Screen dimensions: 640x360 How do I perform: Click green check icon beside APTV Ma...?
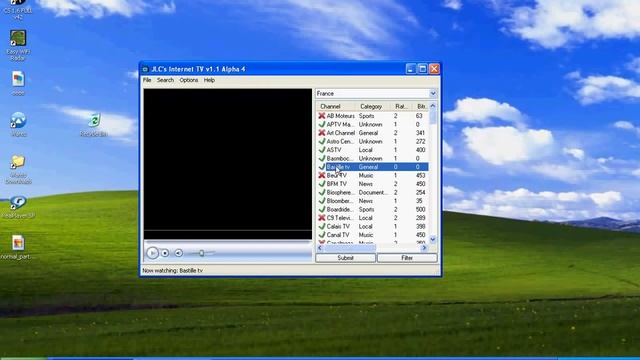click(x=322, y=124)
